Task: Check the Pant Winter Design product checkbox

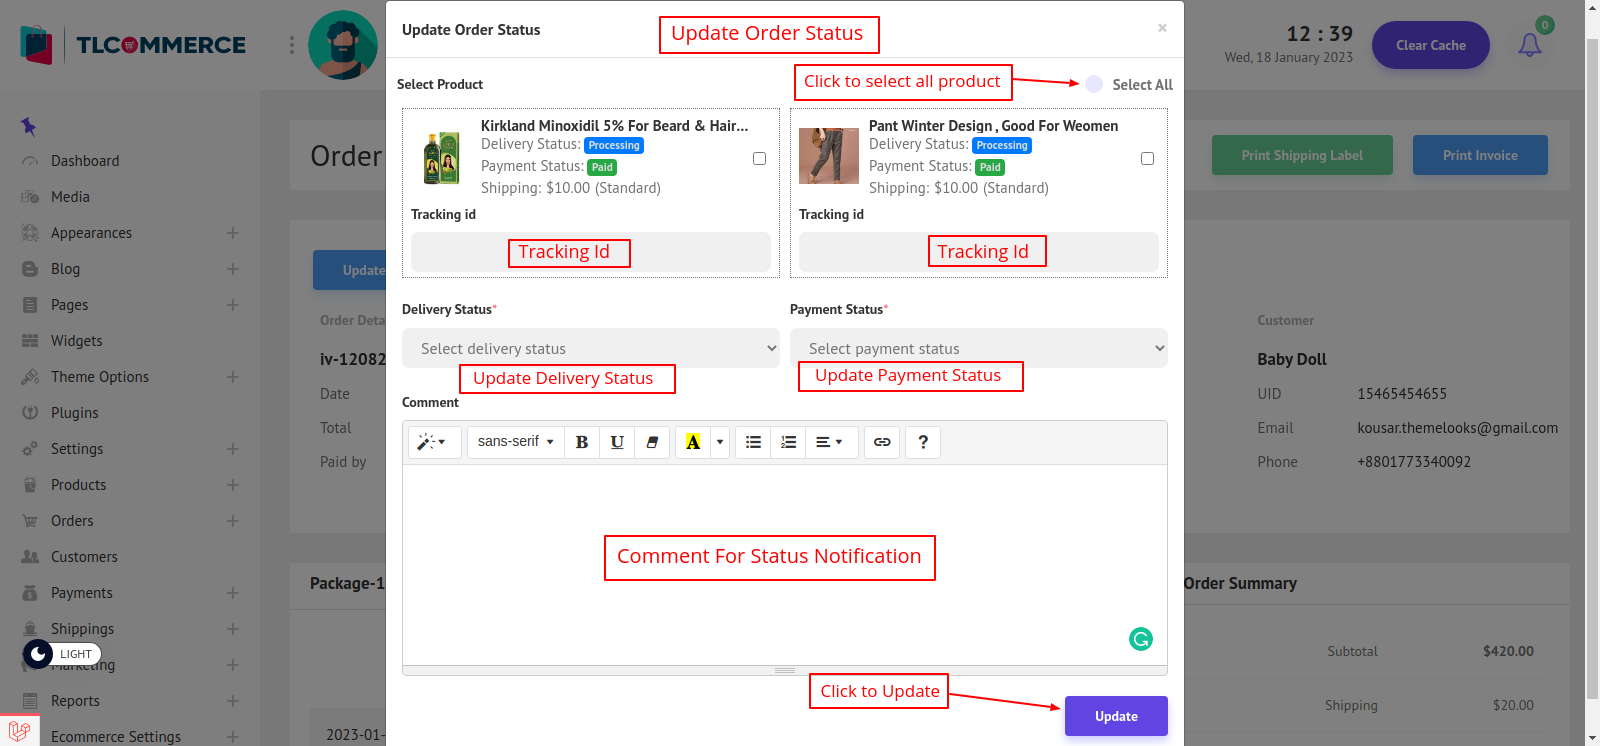Action: point(1147,159)
